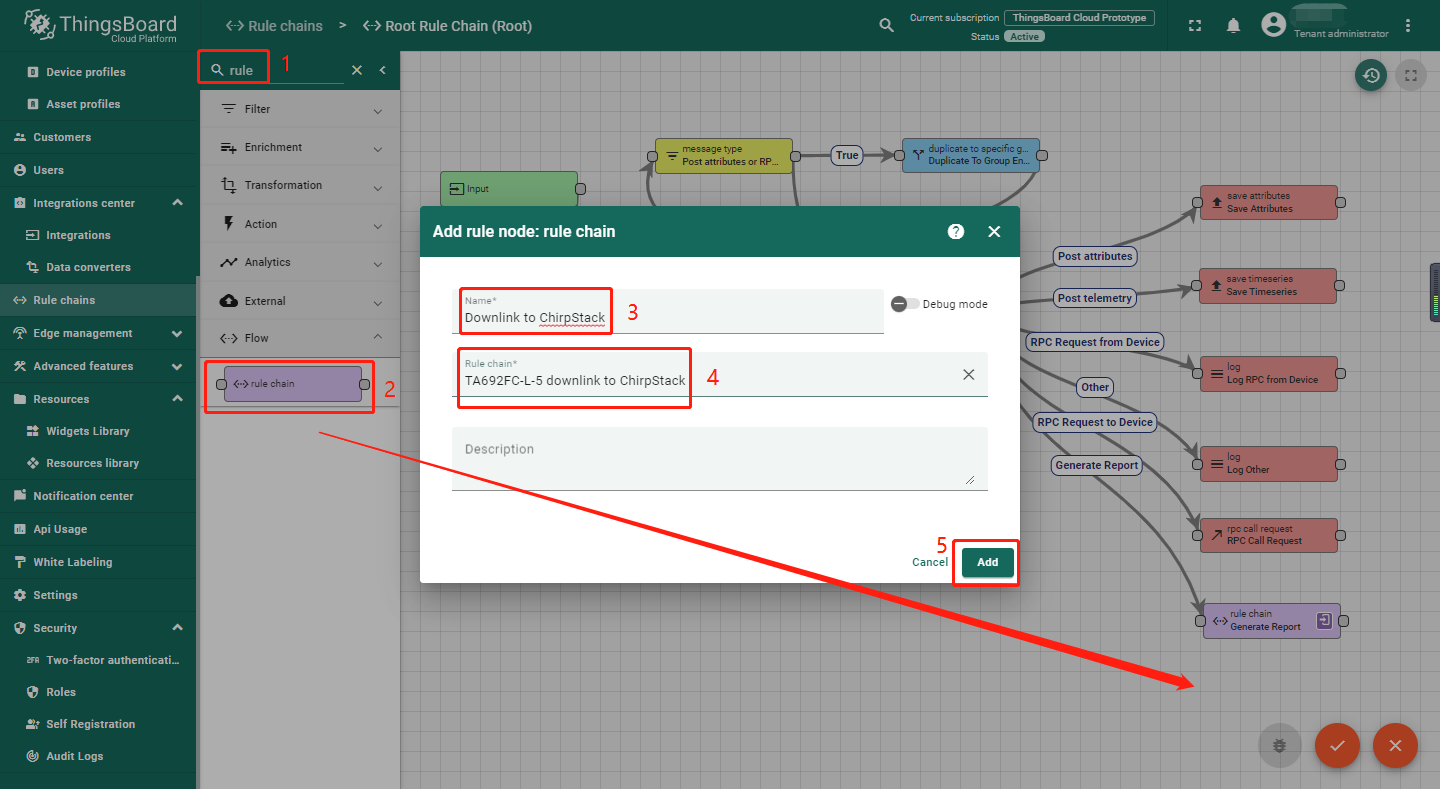Open notifications bell
This screenshot has height=789, width=1440.
1234,26
